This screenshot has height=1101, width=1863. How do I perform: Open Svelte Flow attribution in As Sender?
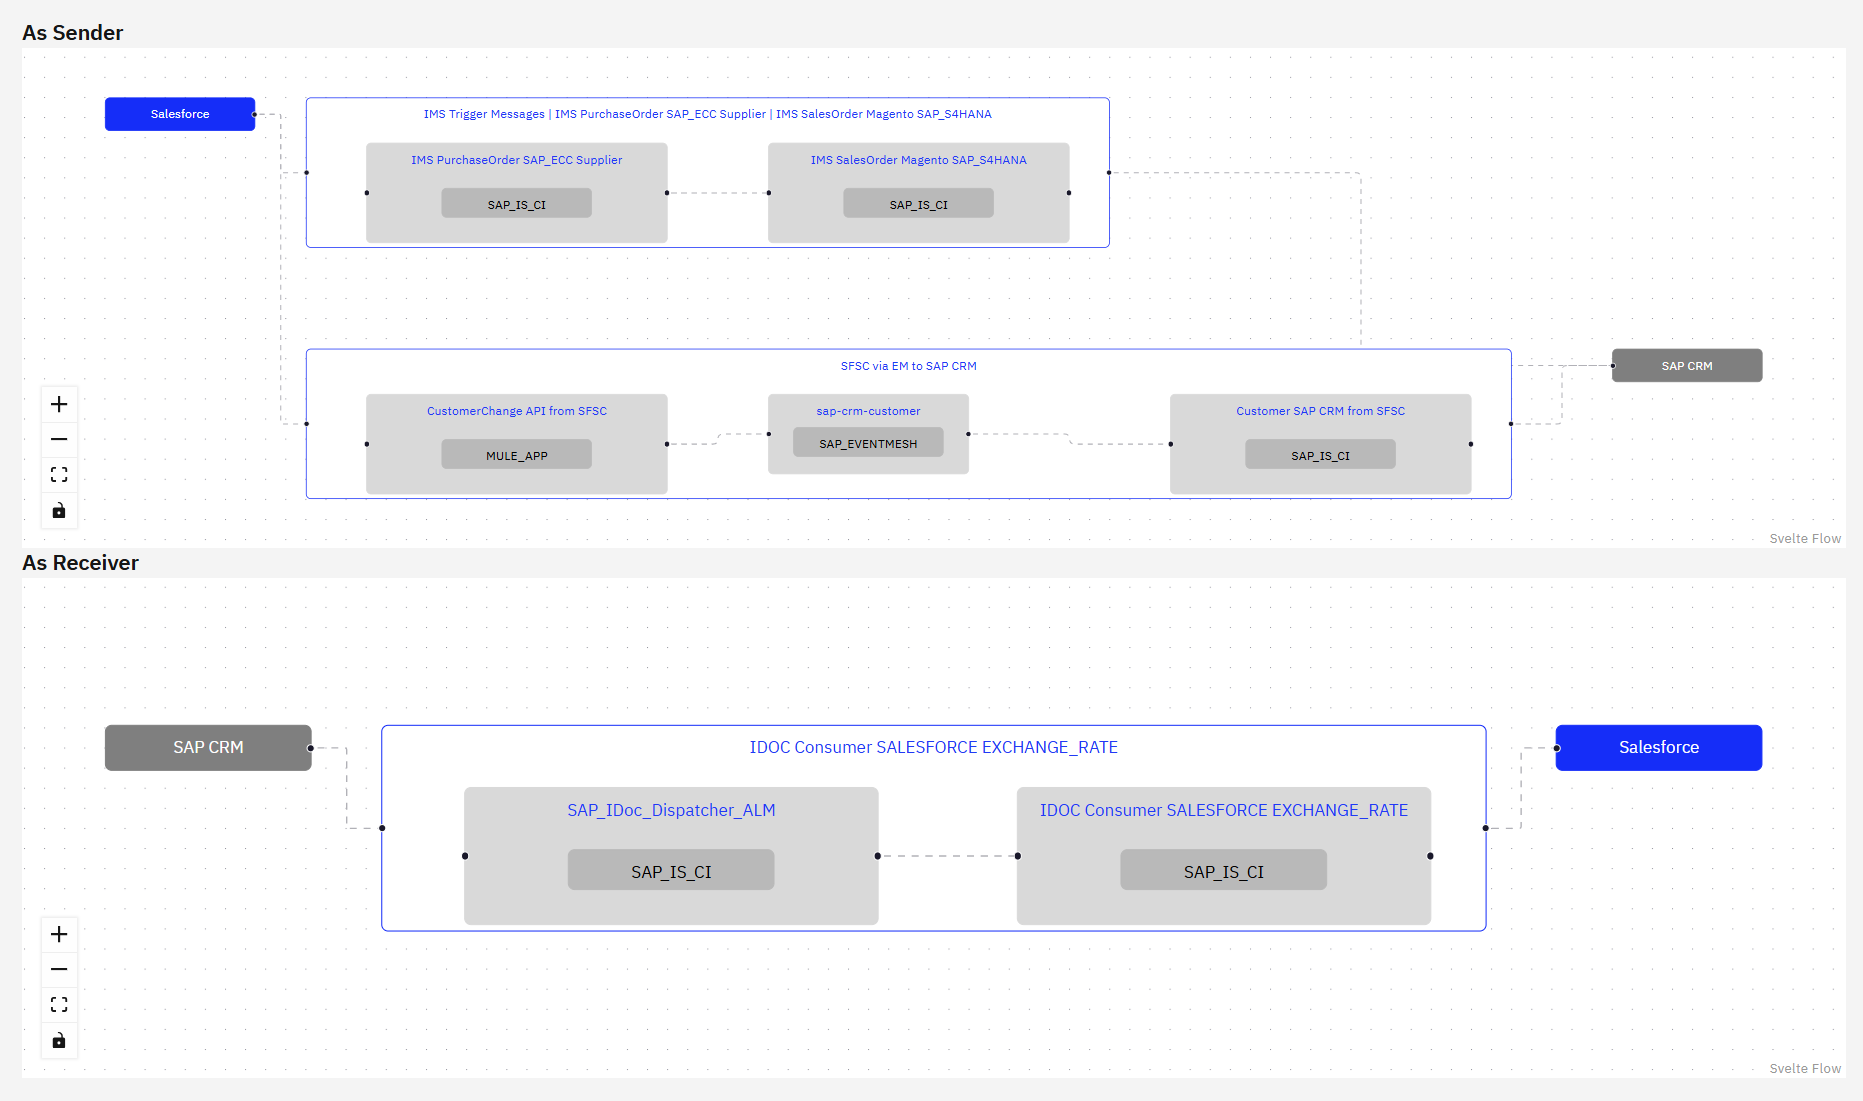tap(1804, 538)
